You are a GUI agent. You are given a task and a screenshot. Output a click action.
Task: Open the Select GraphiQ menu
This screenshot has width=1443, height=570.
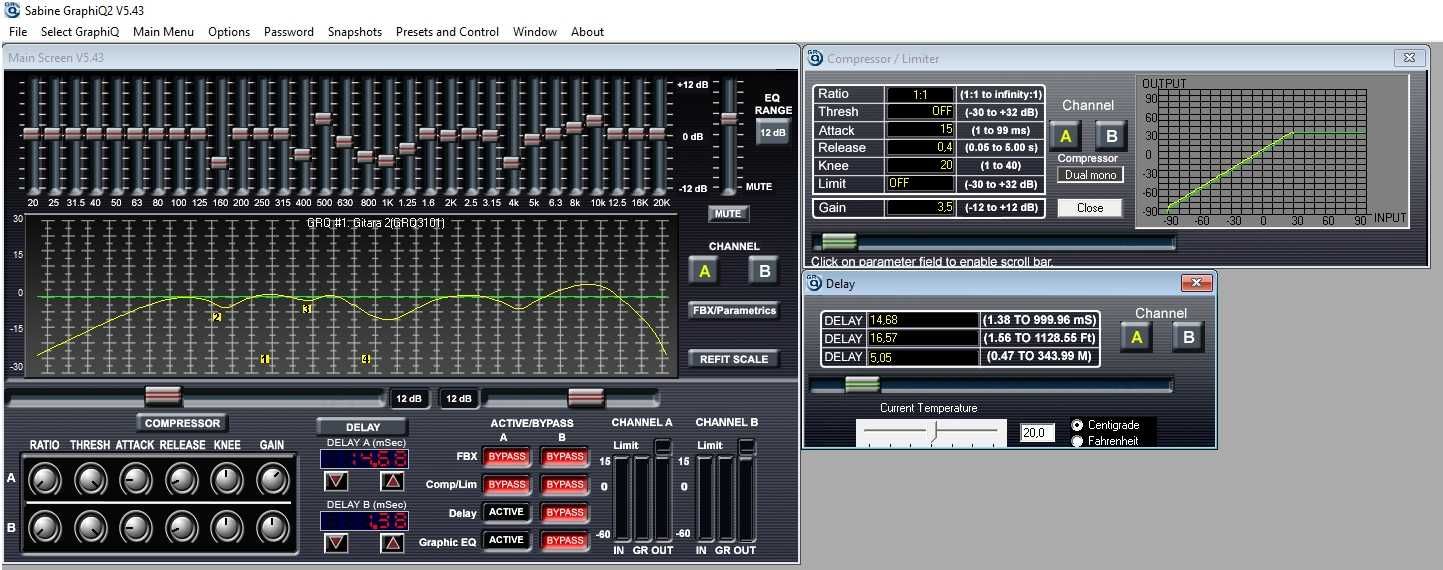coord(80,32)
